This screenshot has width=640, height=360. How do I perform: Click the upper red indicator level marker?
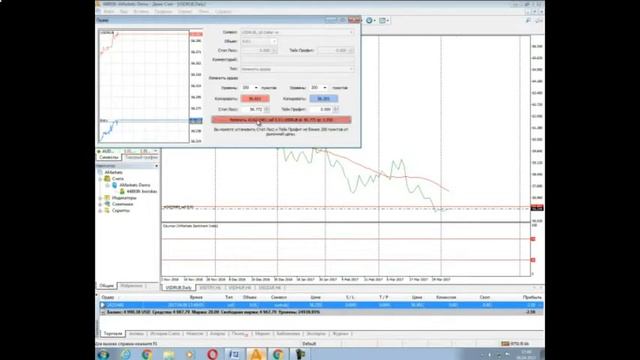coord(533,239)
